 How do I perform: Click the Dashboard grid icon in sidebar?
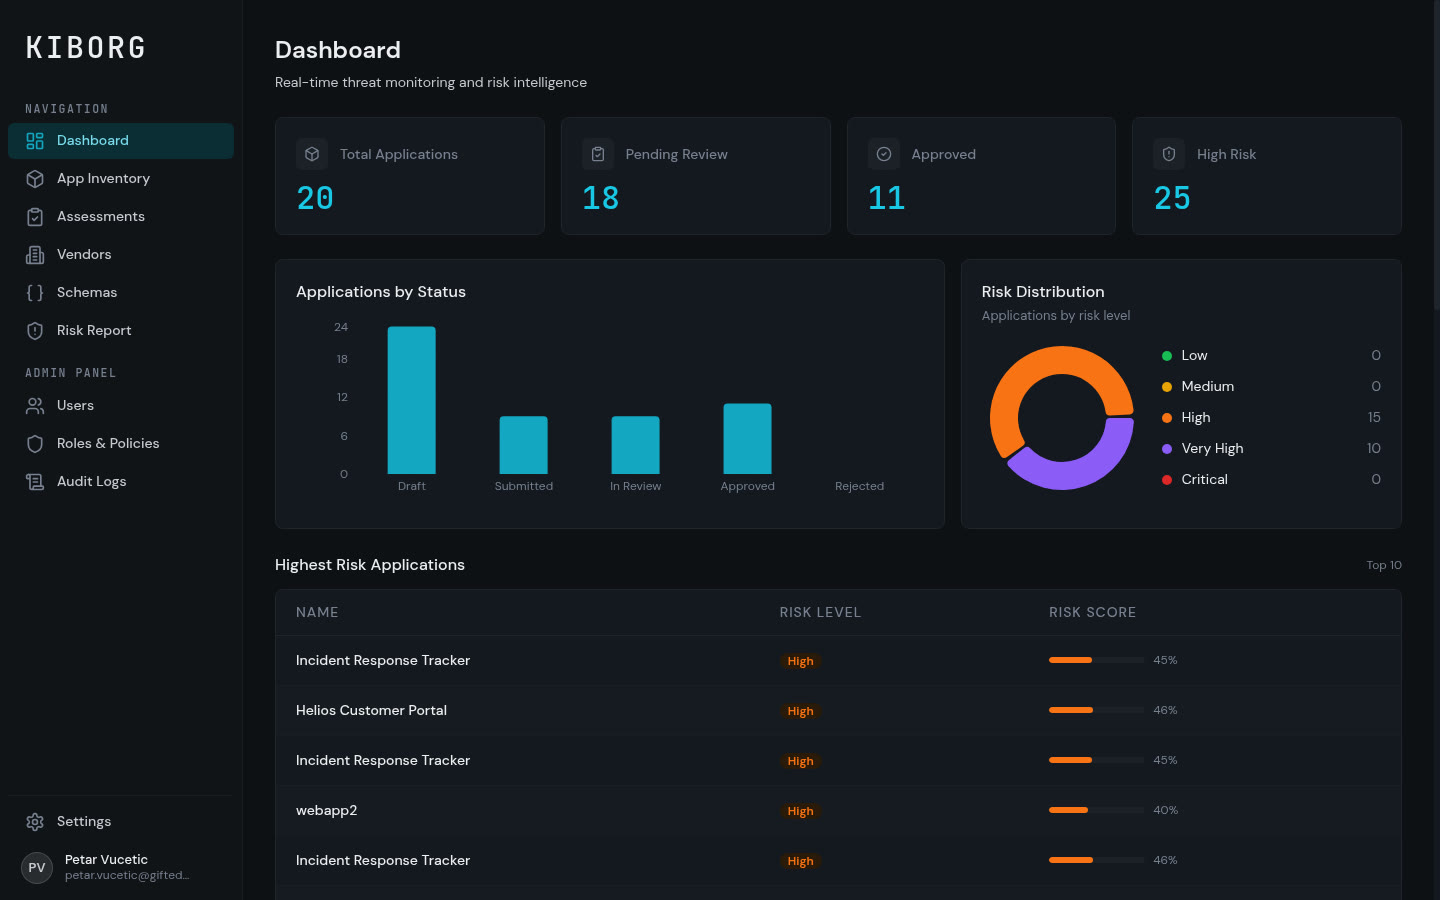tap(35, 141)
